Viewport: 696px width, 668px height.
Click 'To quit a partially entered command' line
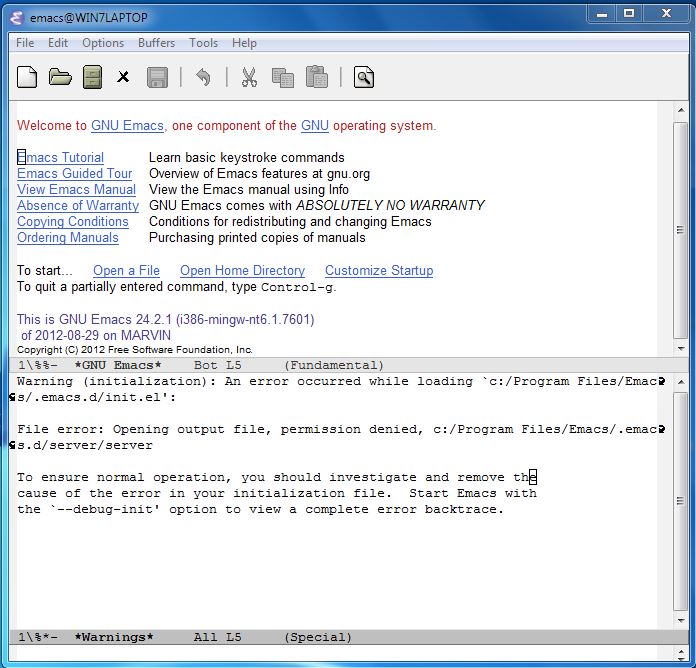coord(176,287)
